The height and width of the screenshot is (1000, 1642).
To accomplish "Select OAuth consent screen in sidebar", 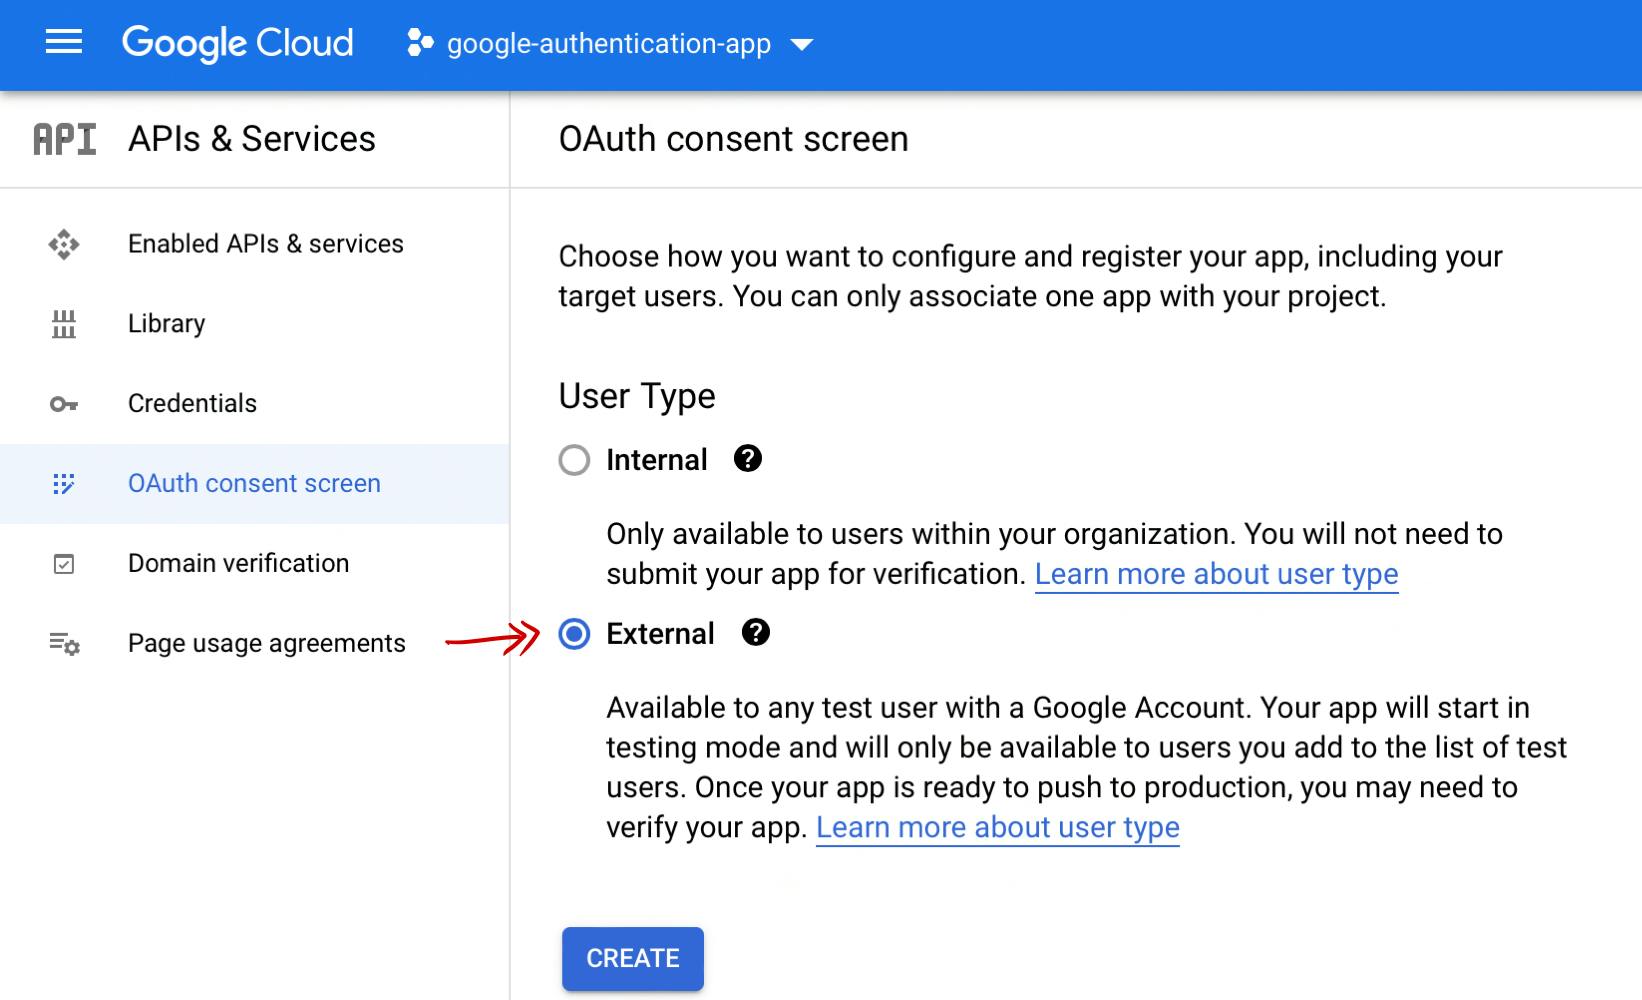I will [255, 484].
